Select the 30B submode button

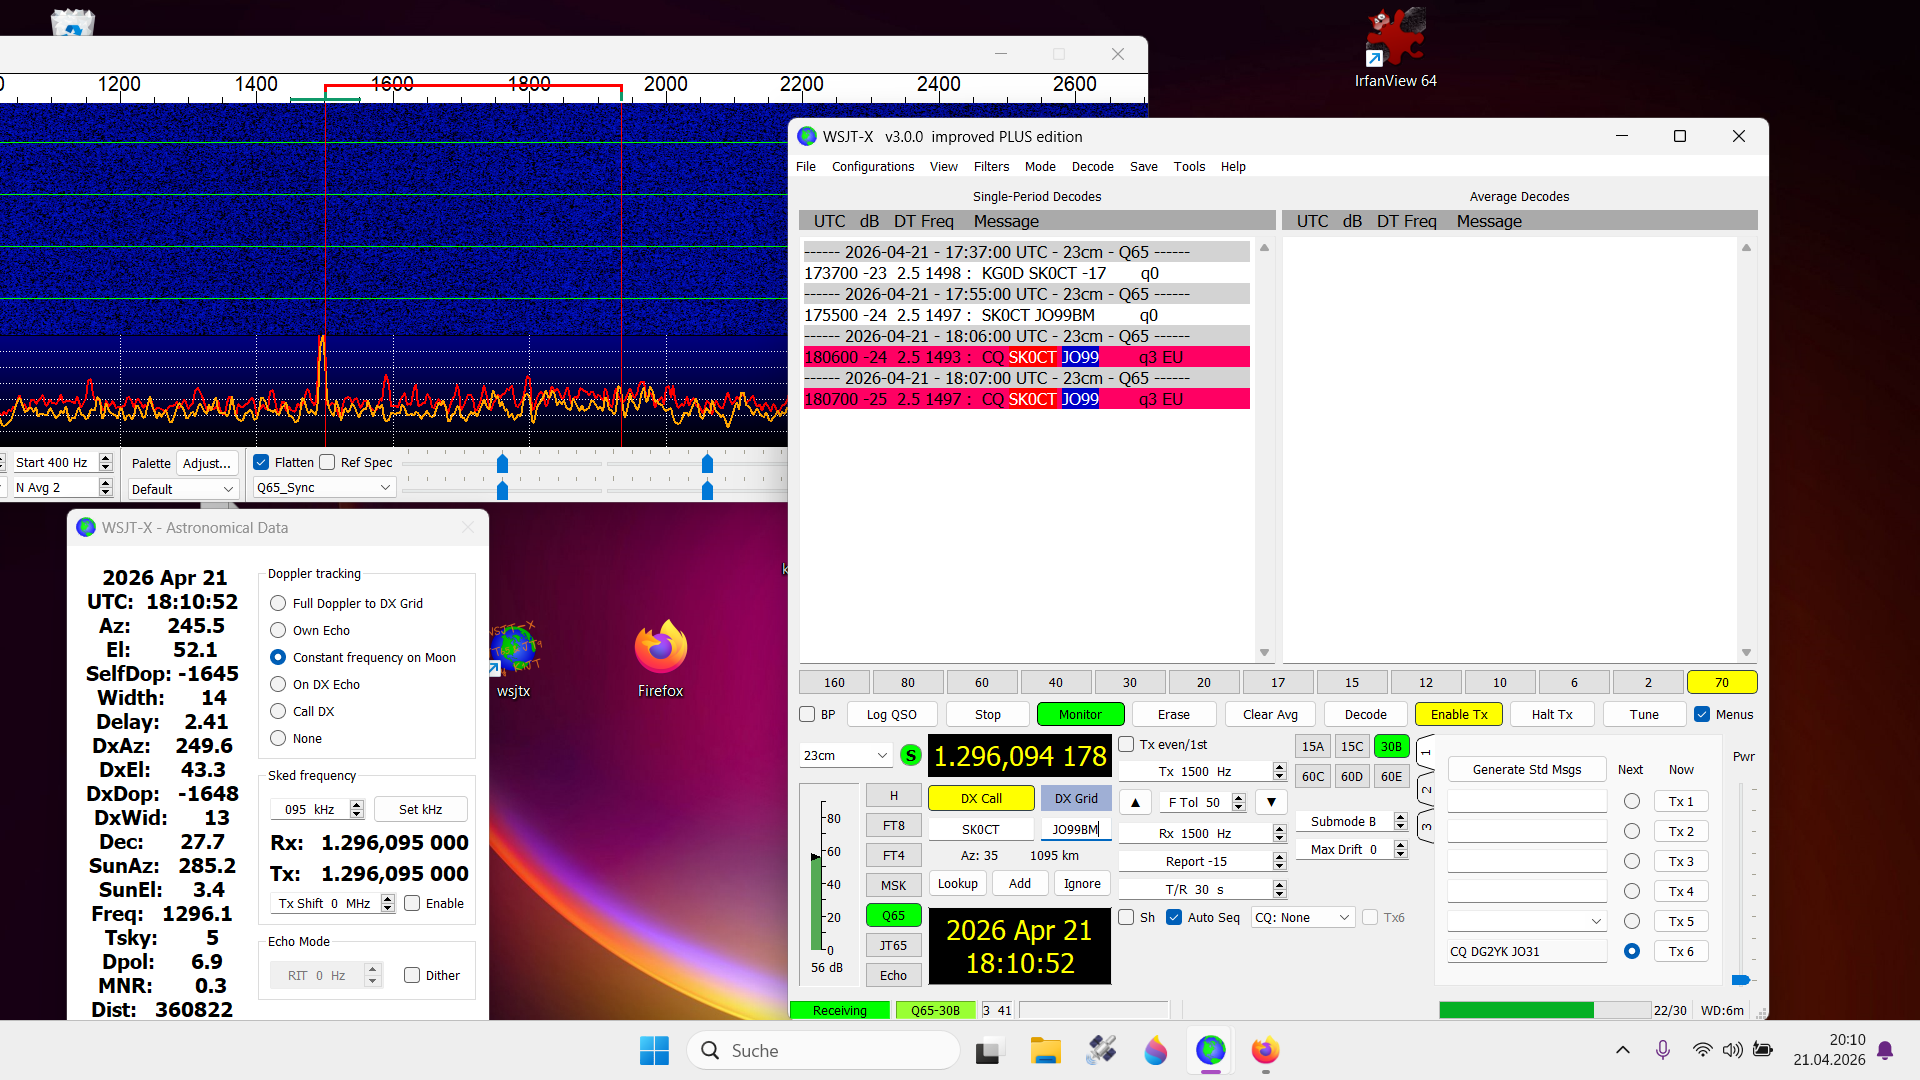tap(1391, 746)
